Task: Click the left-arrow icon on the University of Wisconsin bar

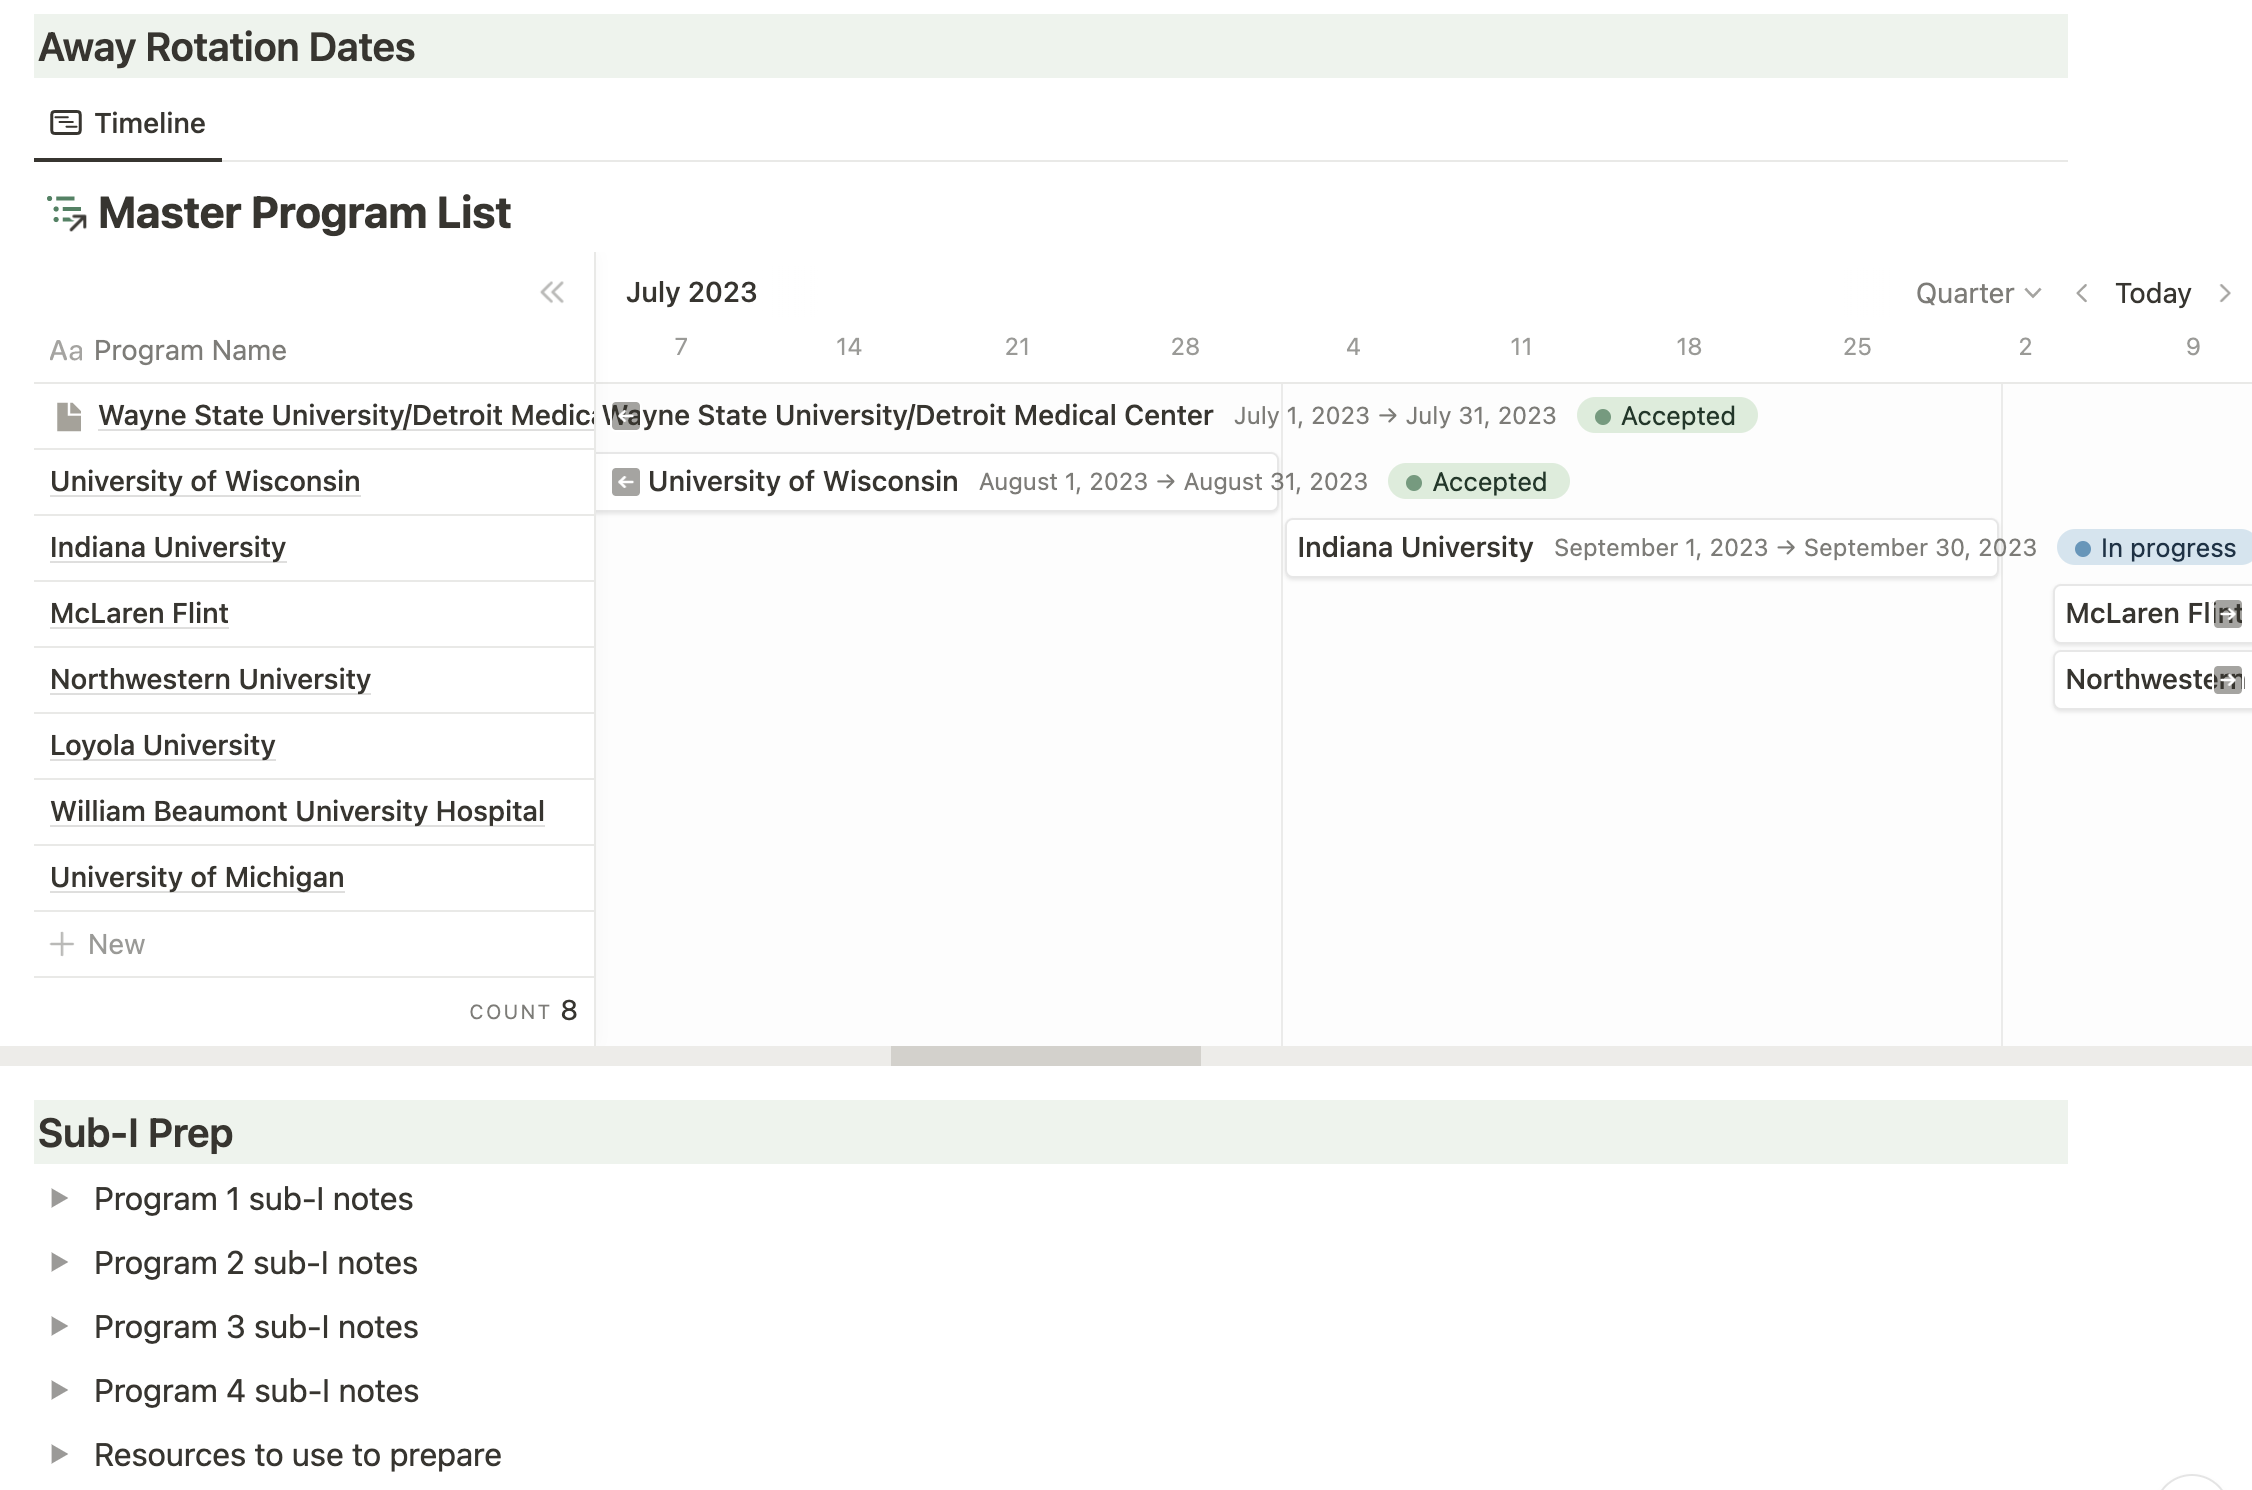Action: click(x=625, y=481)
